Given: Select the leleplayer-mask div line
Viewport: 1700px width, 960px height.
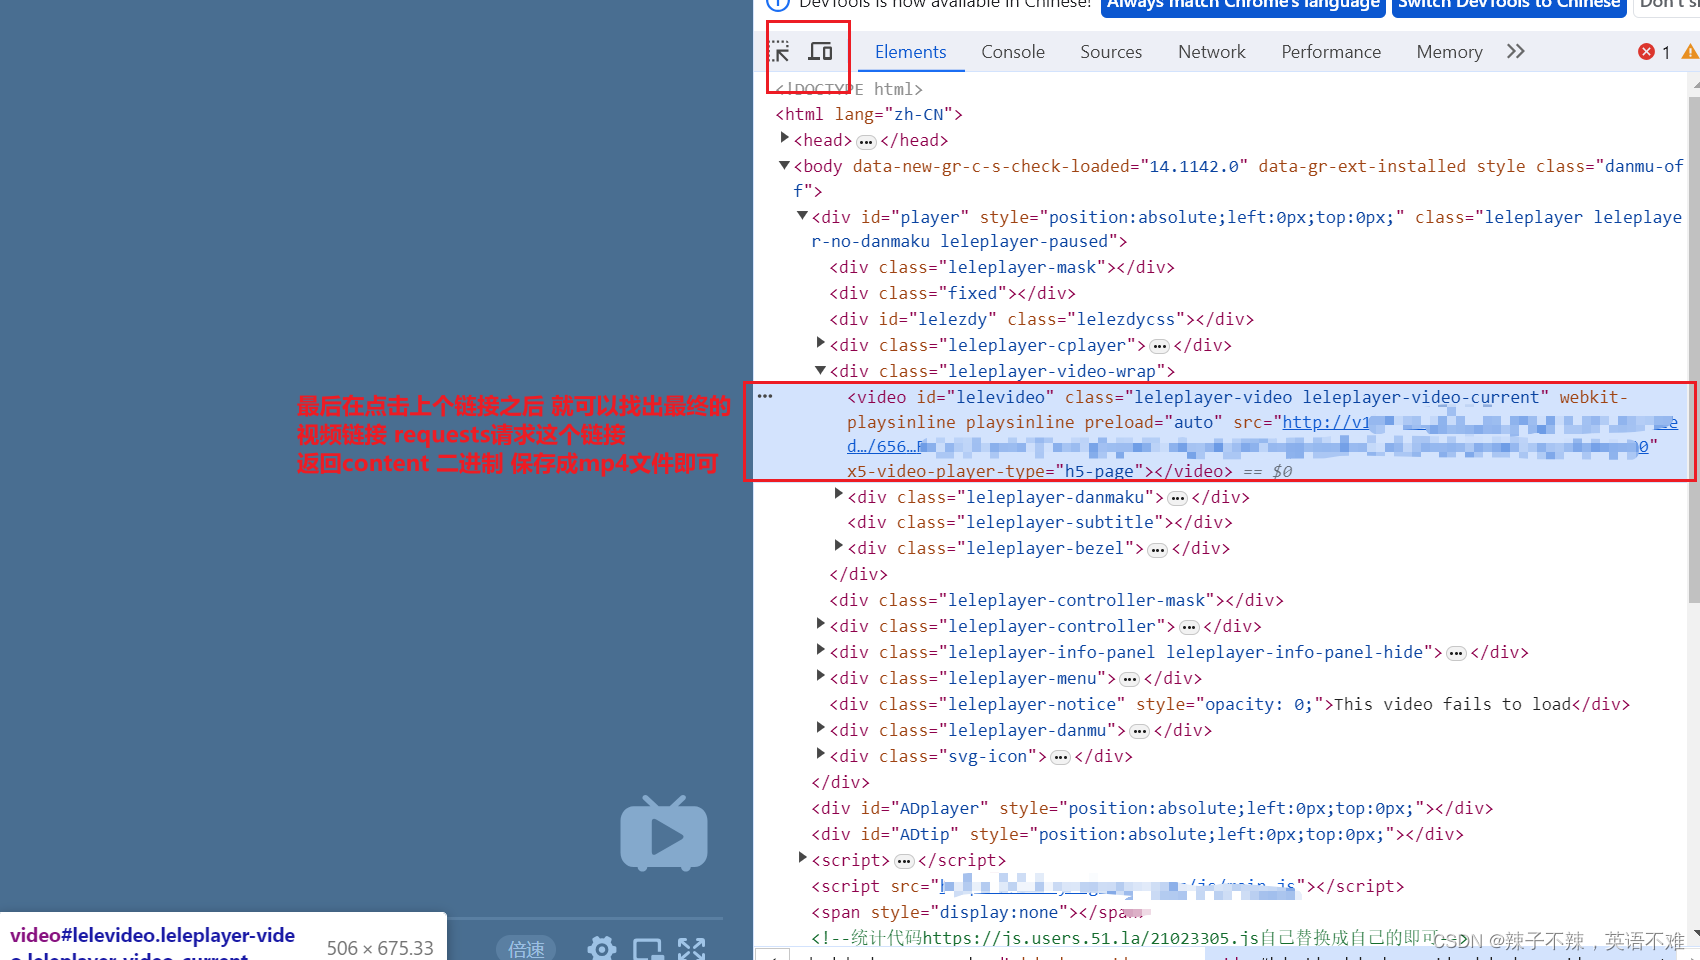Looking at the screenshot, I should 1002,267.
